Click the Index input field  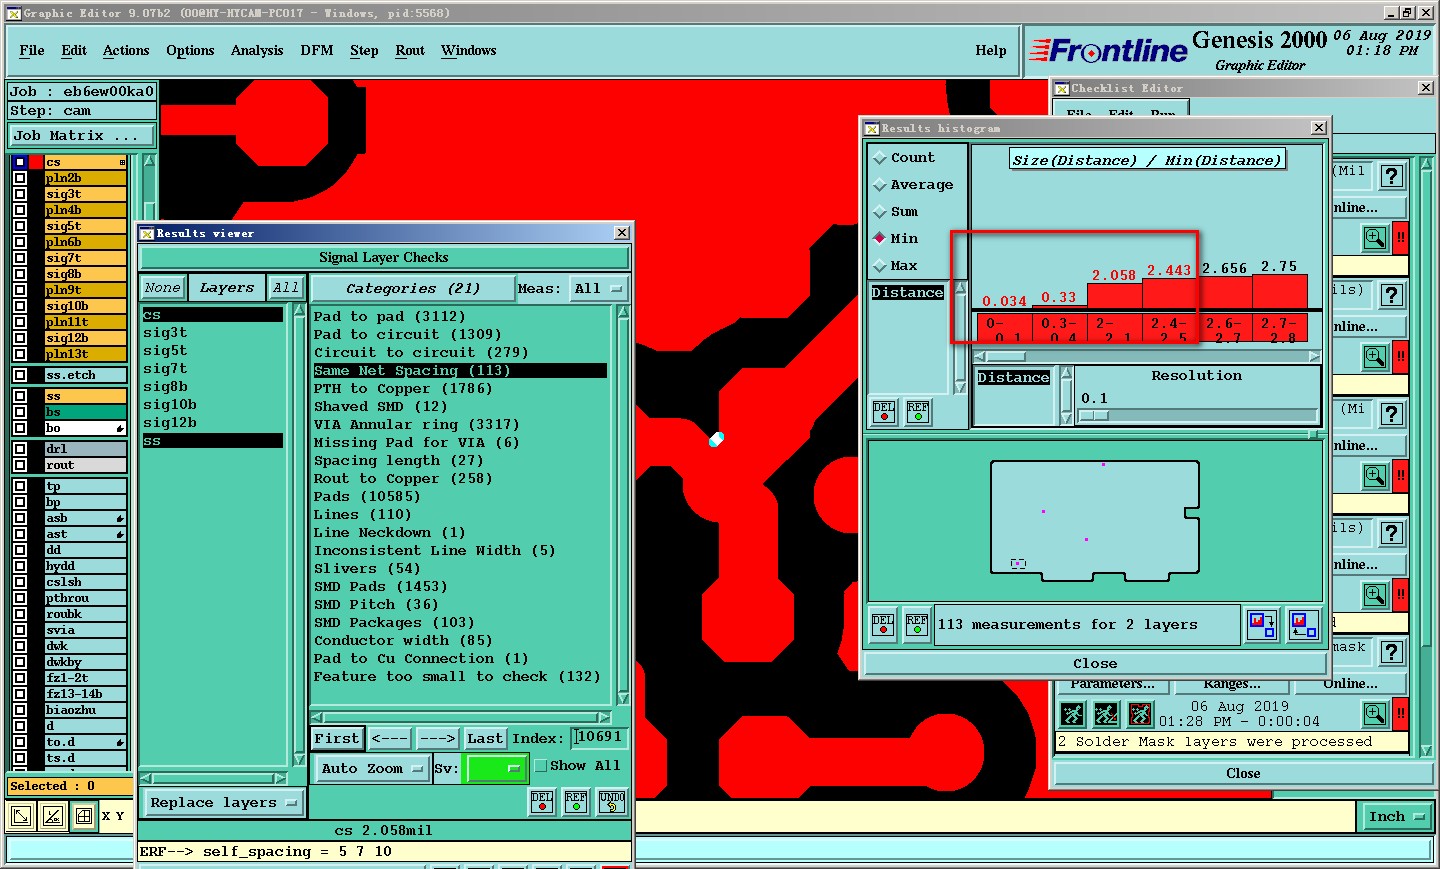click(x=599, y=738)
